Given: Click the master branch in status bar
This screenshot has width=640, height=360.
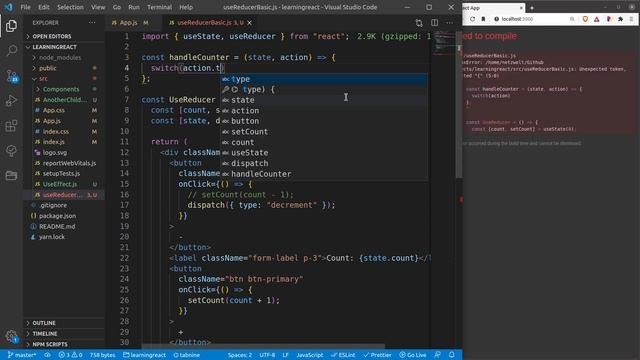Looking at the screenshot, I should coord(22,355).
